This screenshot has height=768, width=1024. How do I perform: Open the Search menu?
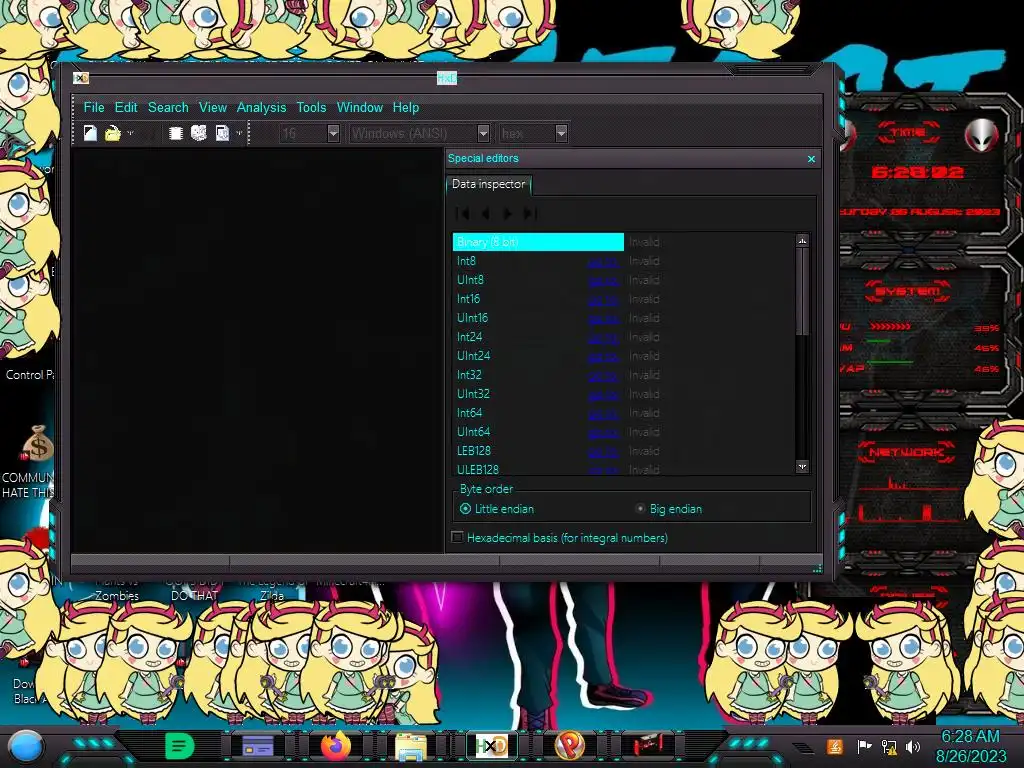[168, 107]
